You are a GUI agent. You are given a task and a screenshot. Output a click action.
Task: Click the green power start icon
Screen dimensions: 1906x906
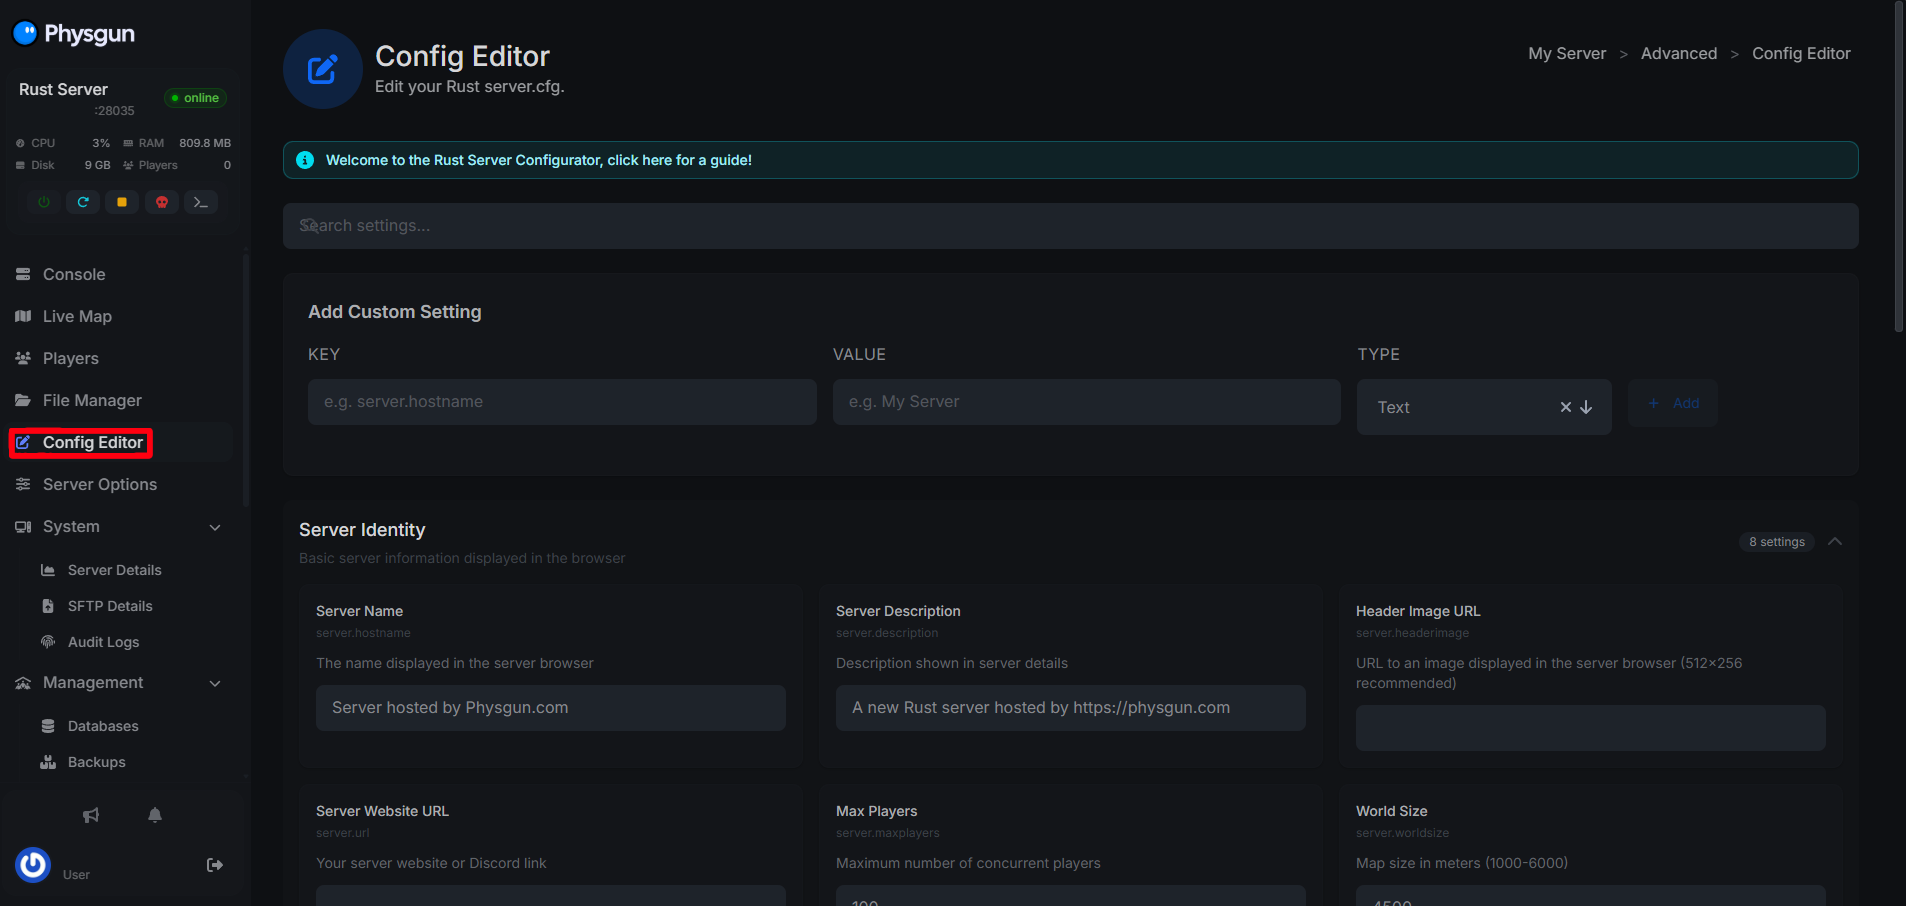44,202
